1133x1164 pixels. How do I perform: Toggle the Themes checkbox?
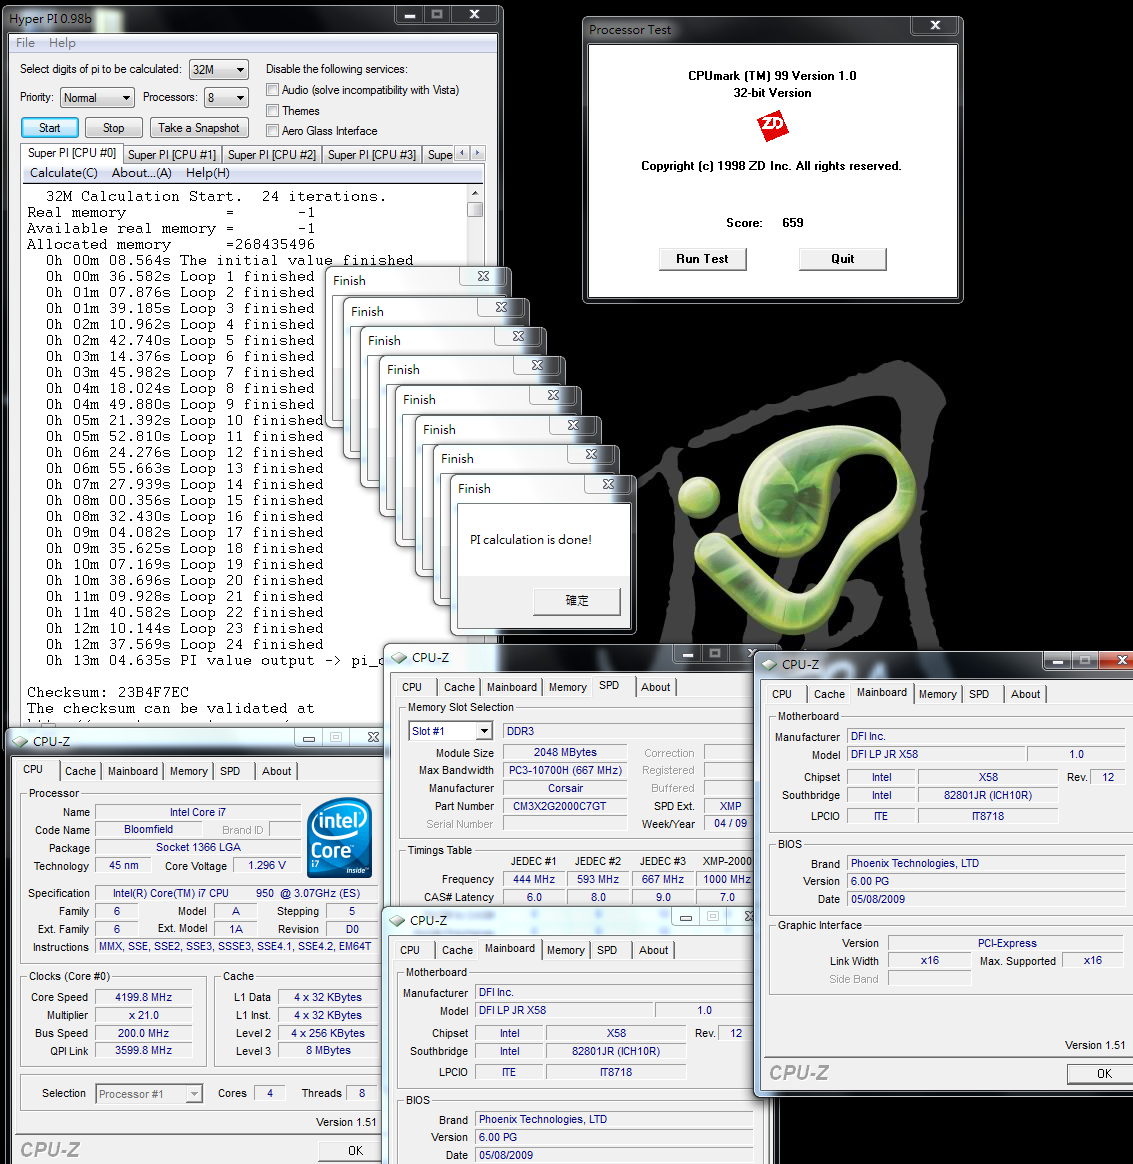(272, 111)
